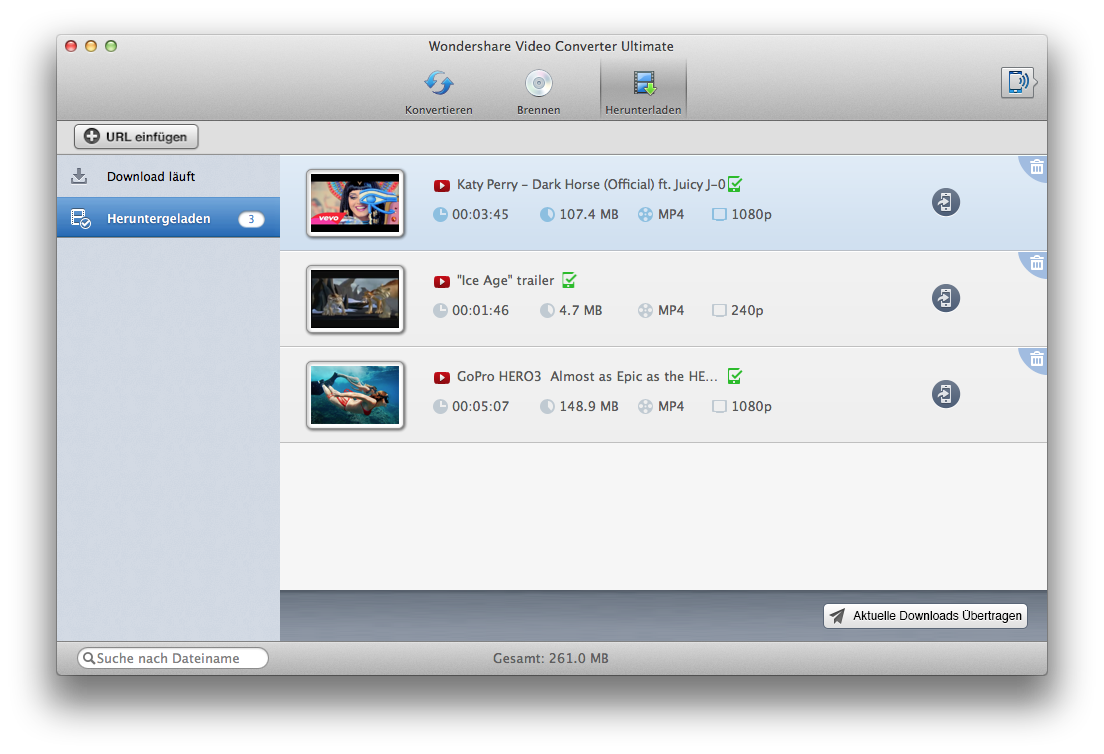Click film reel icon of GoPro MP4
Image resolution: width=1104 pixels, height=754 pixels.
tap(645, 406)
